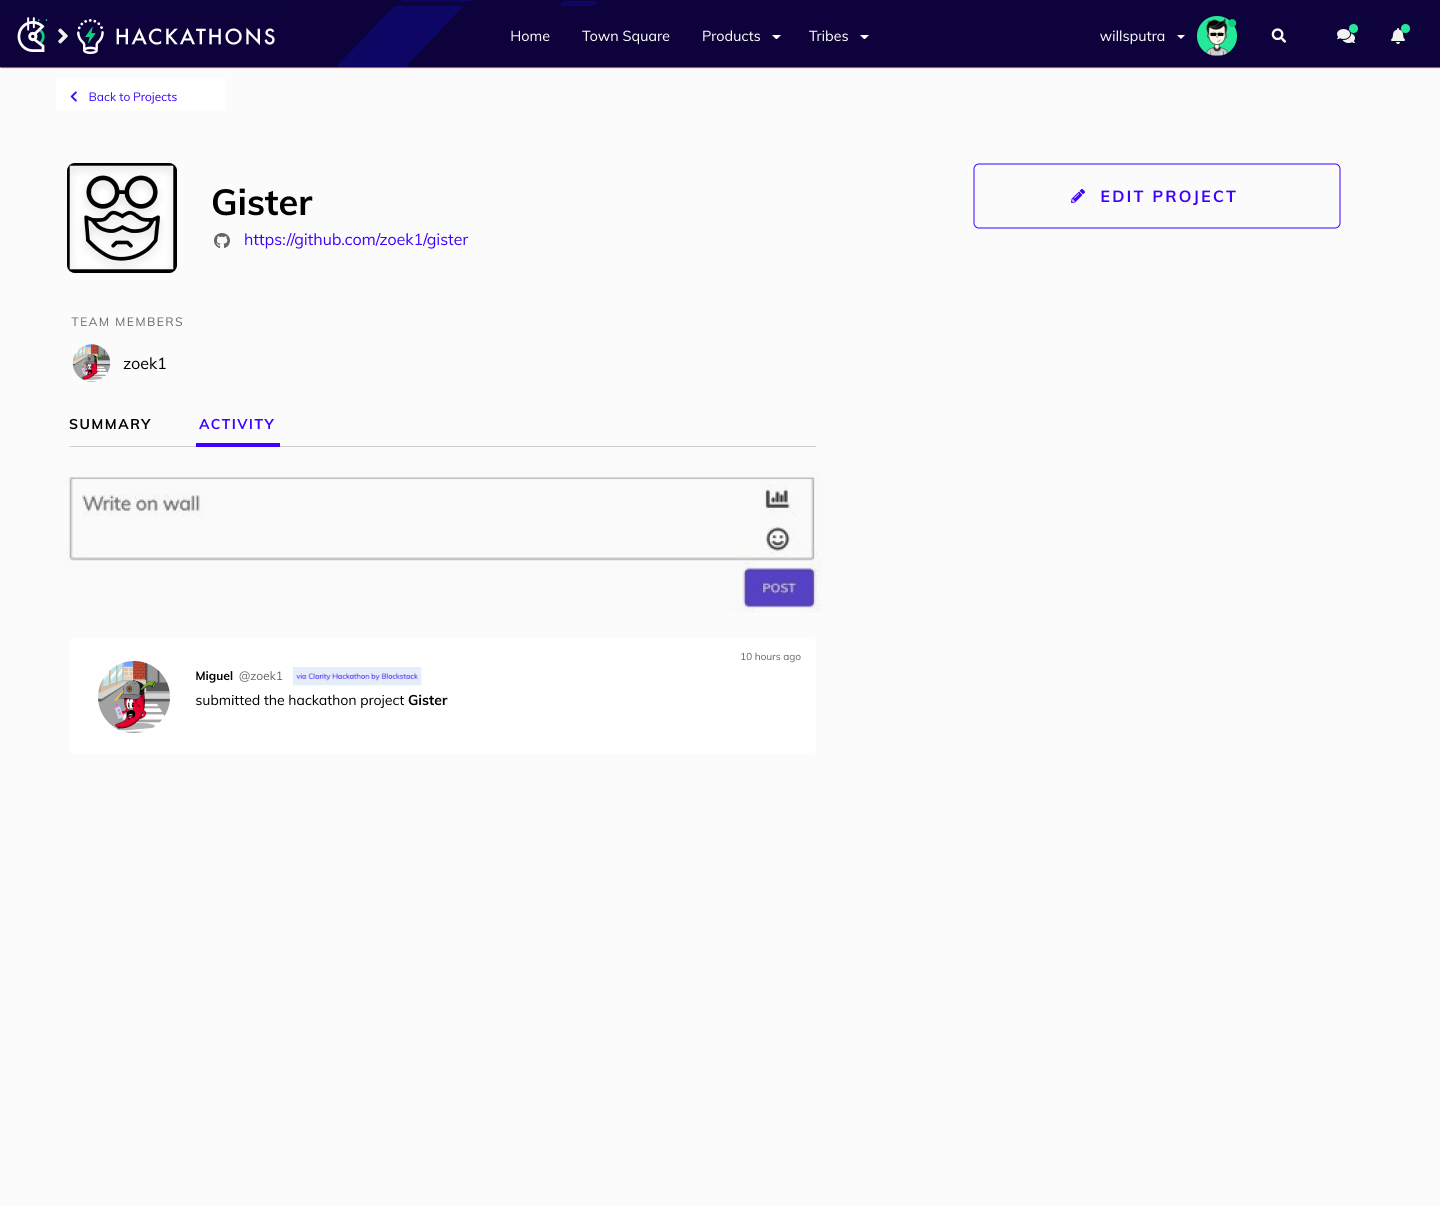Open the github.com/zoek1/gister link
This screenshot has height=1207, width=1440.
pyautogui.click(x=356, y=240)
